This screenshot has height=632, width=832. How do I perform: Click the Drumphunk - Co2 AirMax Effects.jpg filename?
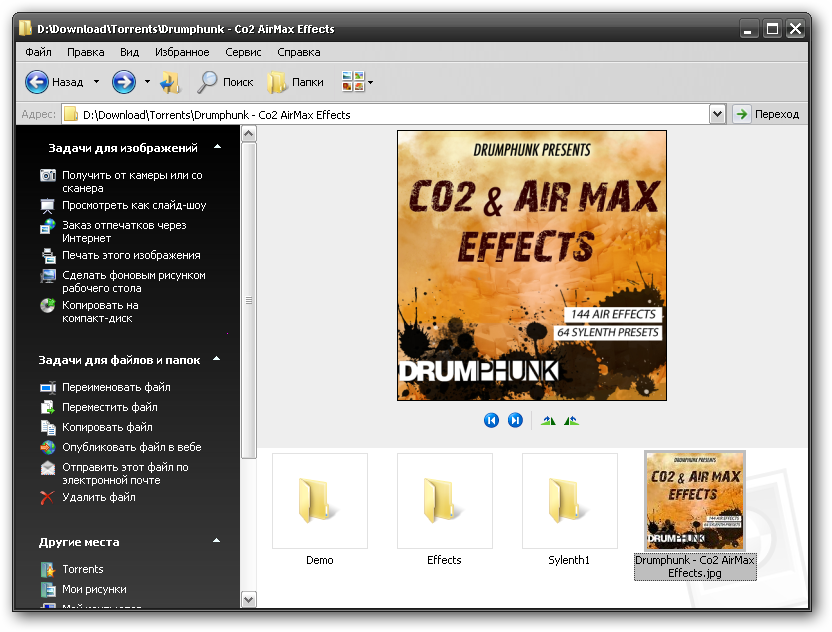695,567
